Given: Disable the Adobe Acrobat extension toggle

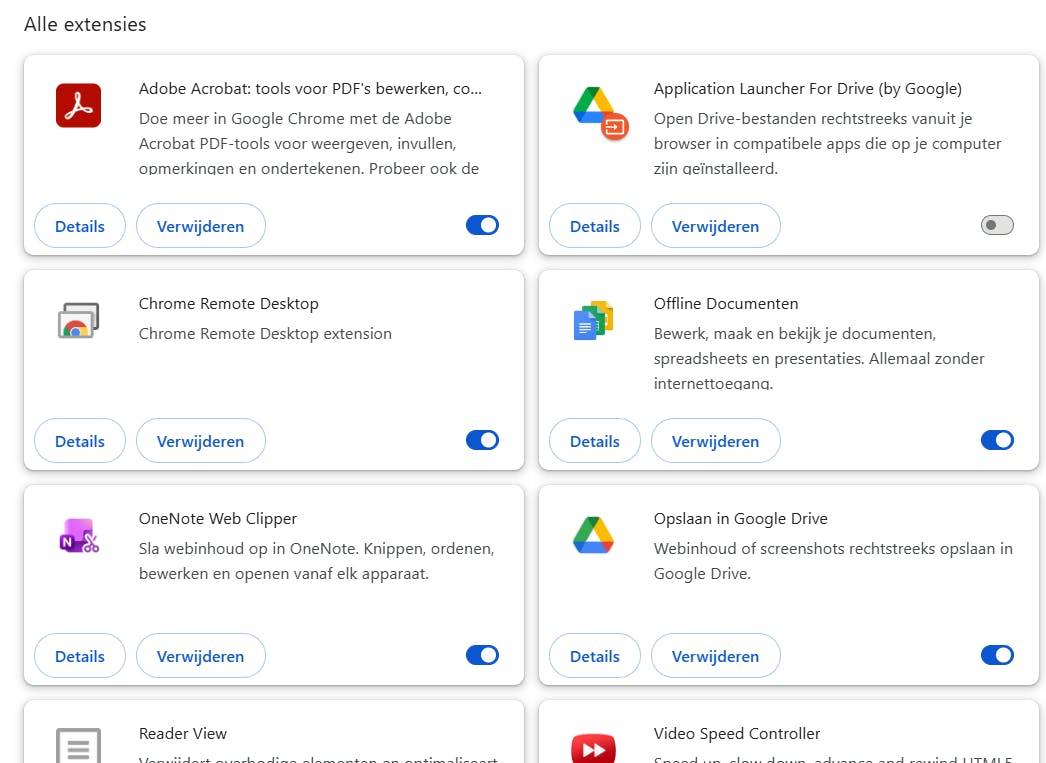Looking at the screenshot, I should (482, 225).
